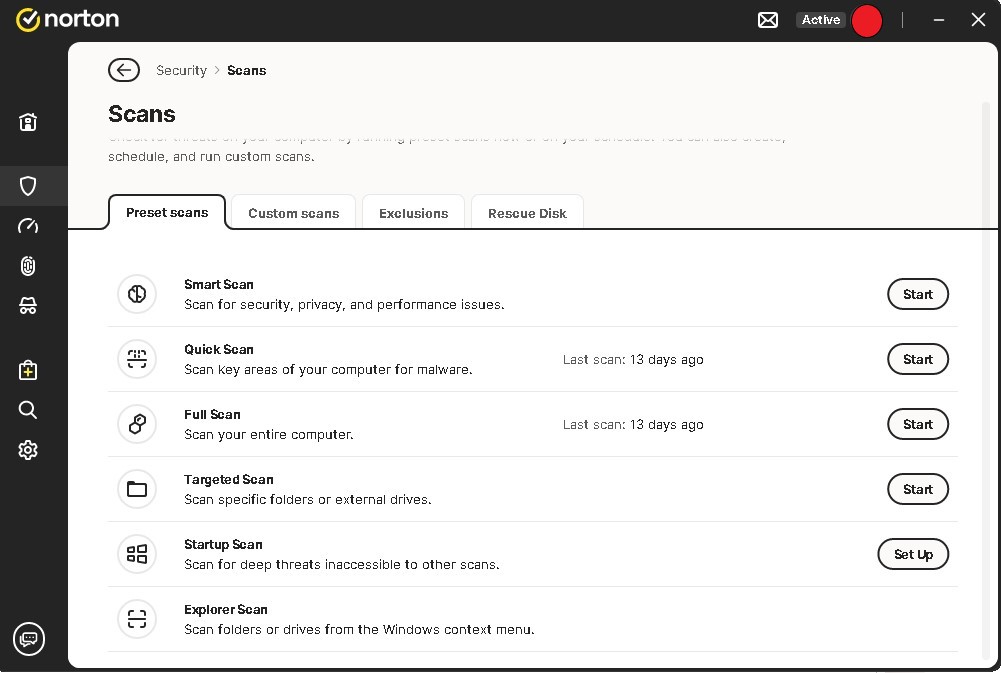This screenshot has width=1001, height=673.
Task: Click the Security breadcrumb link
Action: click(x=181, y=70)
